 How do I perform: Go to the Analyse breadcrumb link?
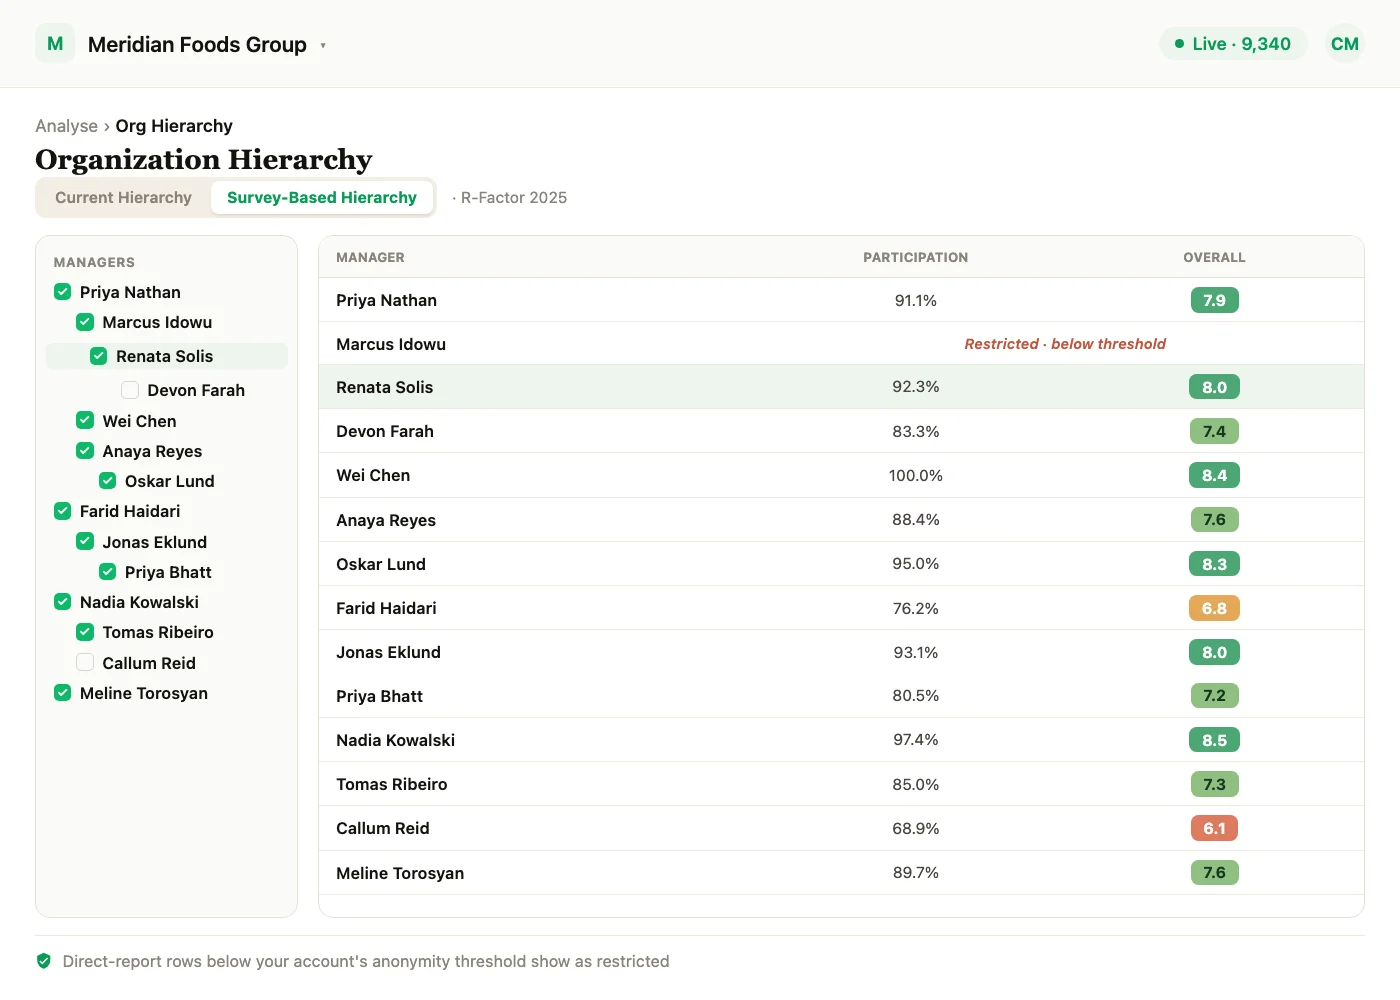[66, 126]
